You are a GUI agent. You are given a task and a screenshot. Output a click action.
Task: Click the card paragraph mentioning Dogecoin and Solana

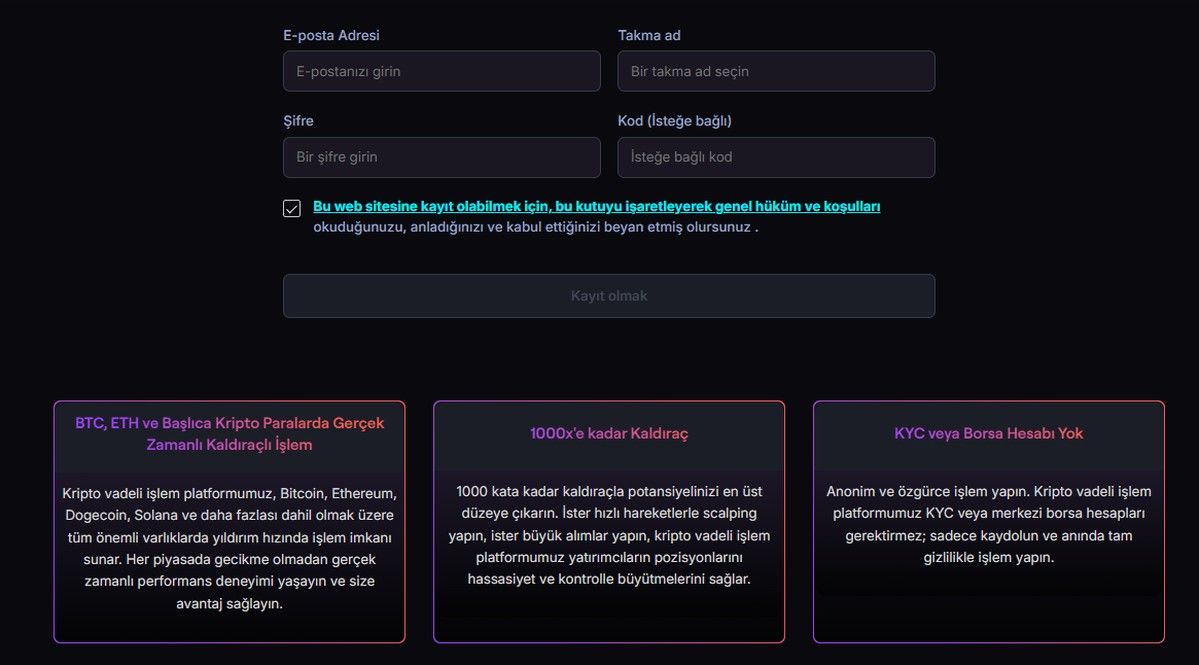[229, 547]
